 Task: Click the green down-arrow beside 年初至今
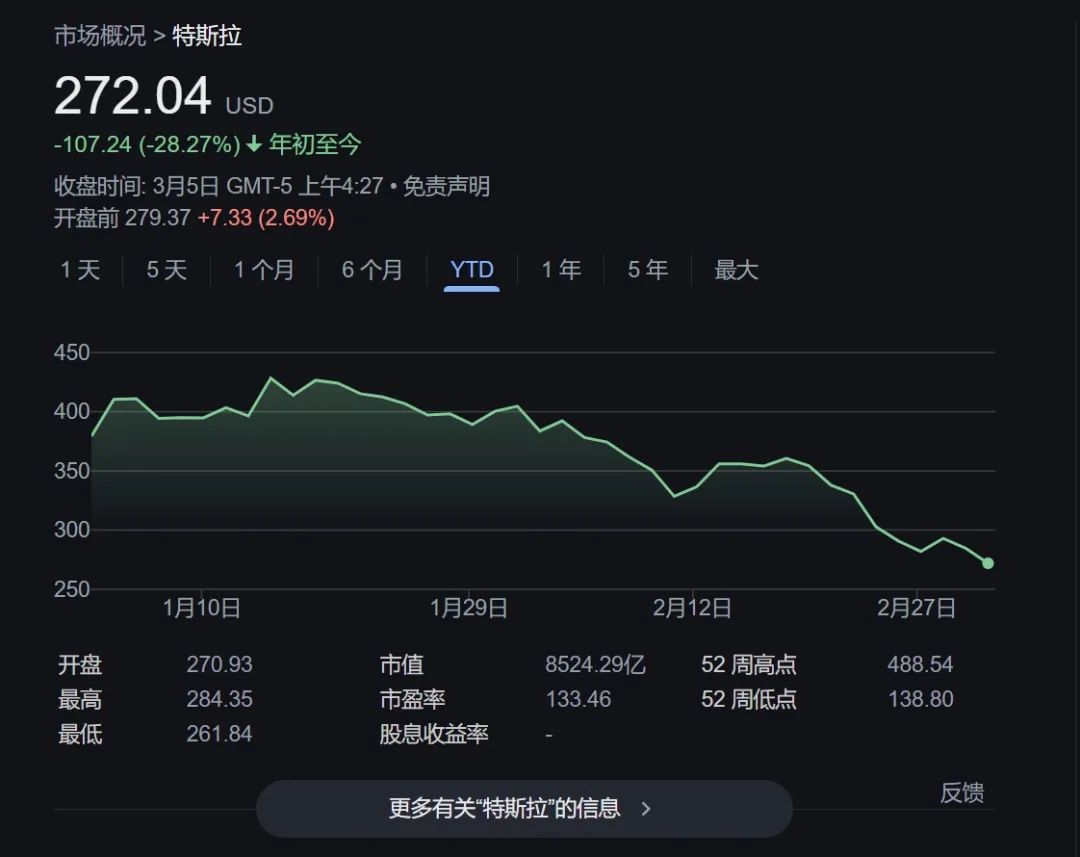[x=254, y=145]
